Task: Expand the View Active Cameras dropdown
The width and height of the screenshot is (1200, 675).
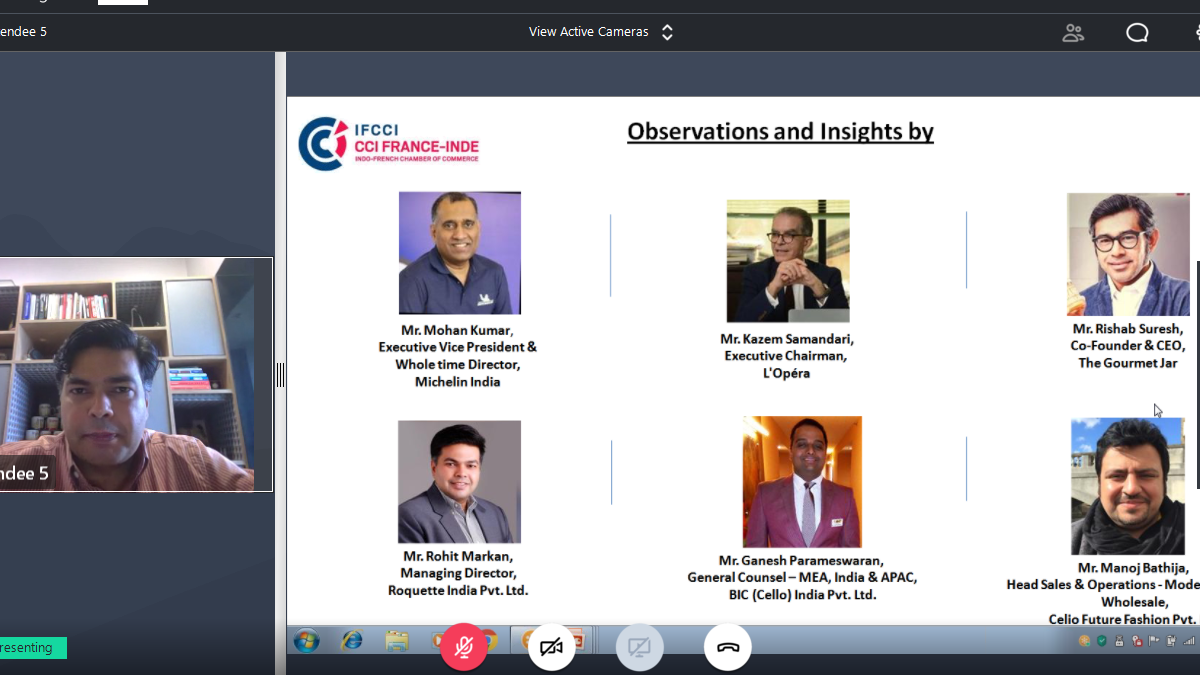Action: point(588,32)
